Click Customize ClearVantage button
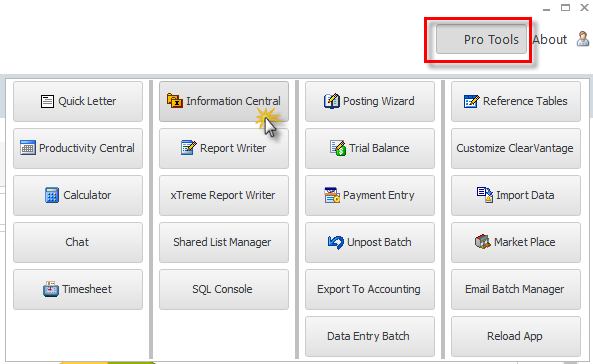 (516, 149)
